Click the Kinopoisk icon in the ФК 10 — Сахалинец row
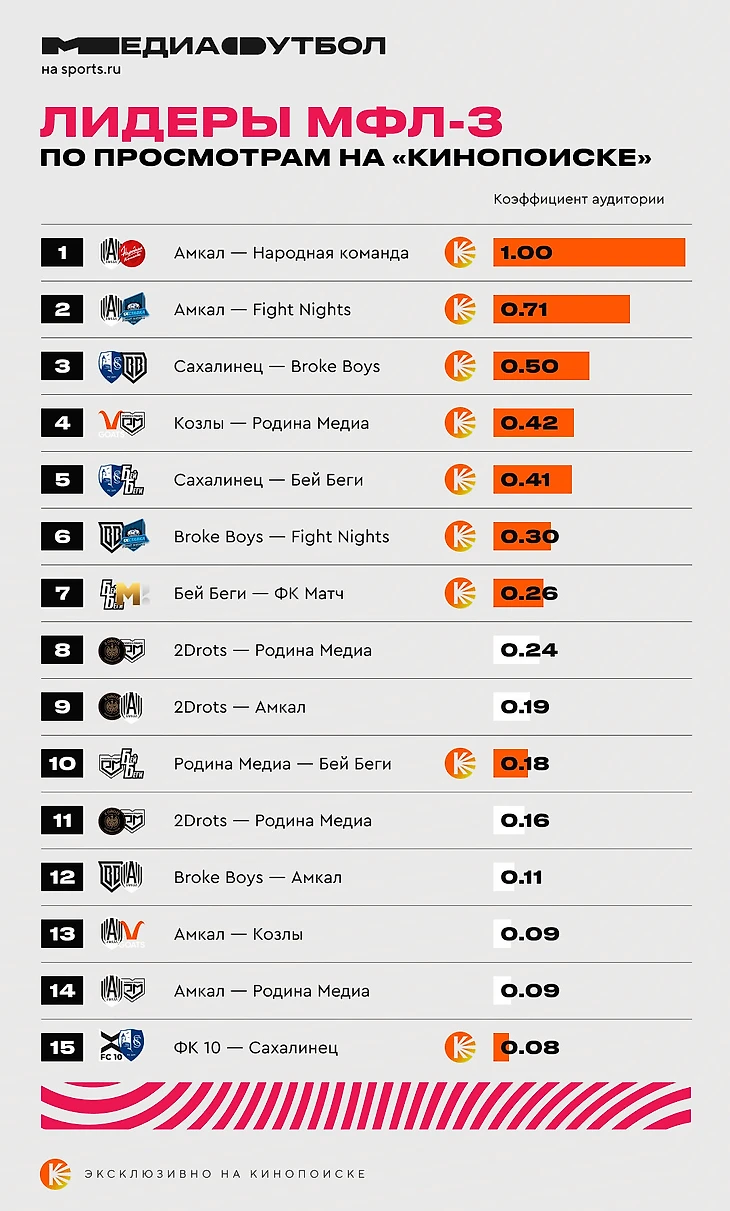The image size is (730, 1211). 460,1047
